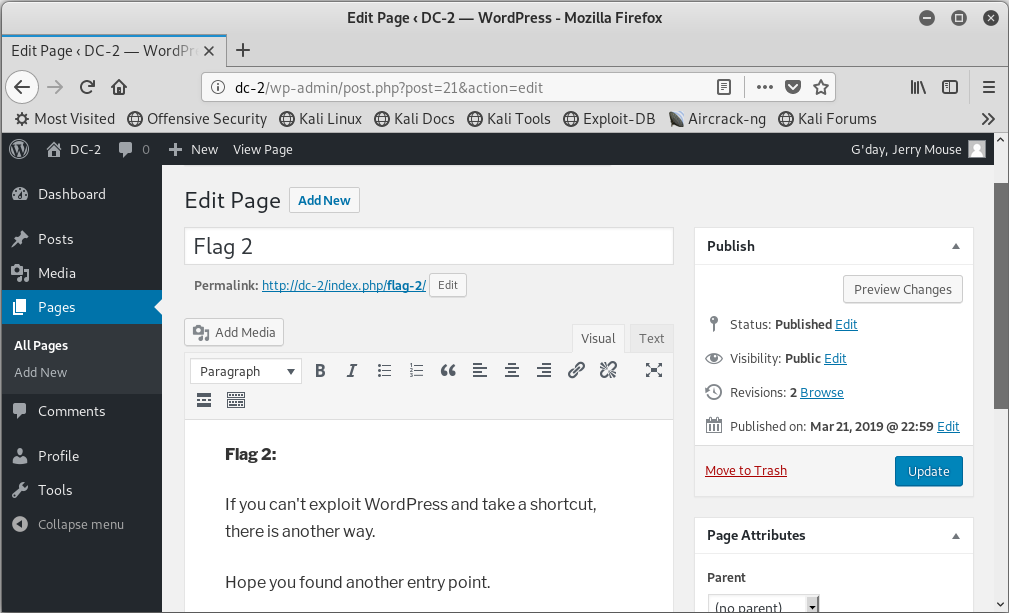Screen dimensions: 1009x613
Task: Open the comments bubble in admin bar
Action: pos(134,149)
